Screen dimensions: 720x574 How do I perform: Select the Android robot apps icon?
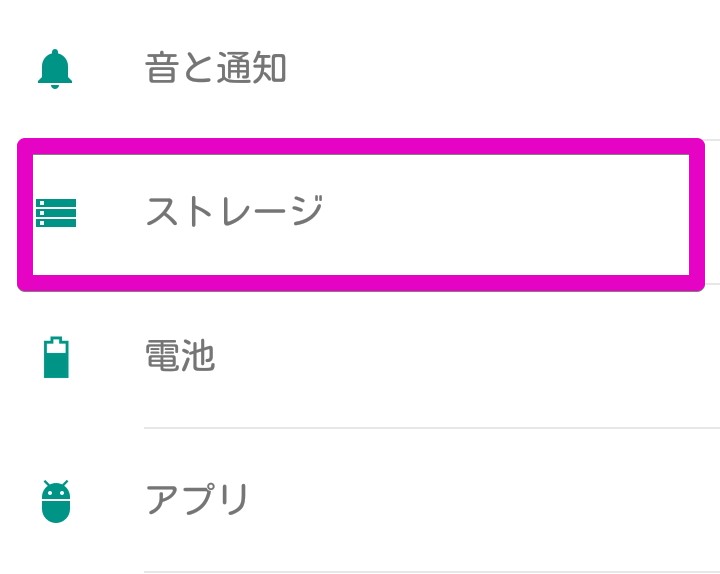point(56,501)
